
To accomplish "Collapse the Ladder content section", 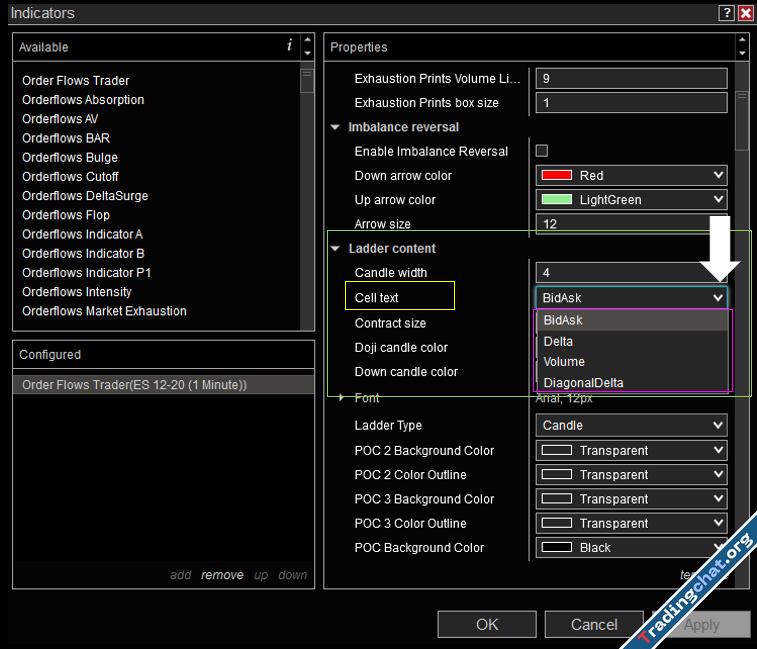I will tap(336, 249).
